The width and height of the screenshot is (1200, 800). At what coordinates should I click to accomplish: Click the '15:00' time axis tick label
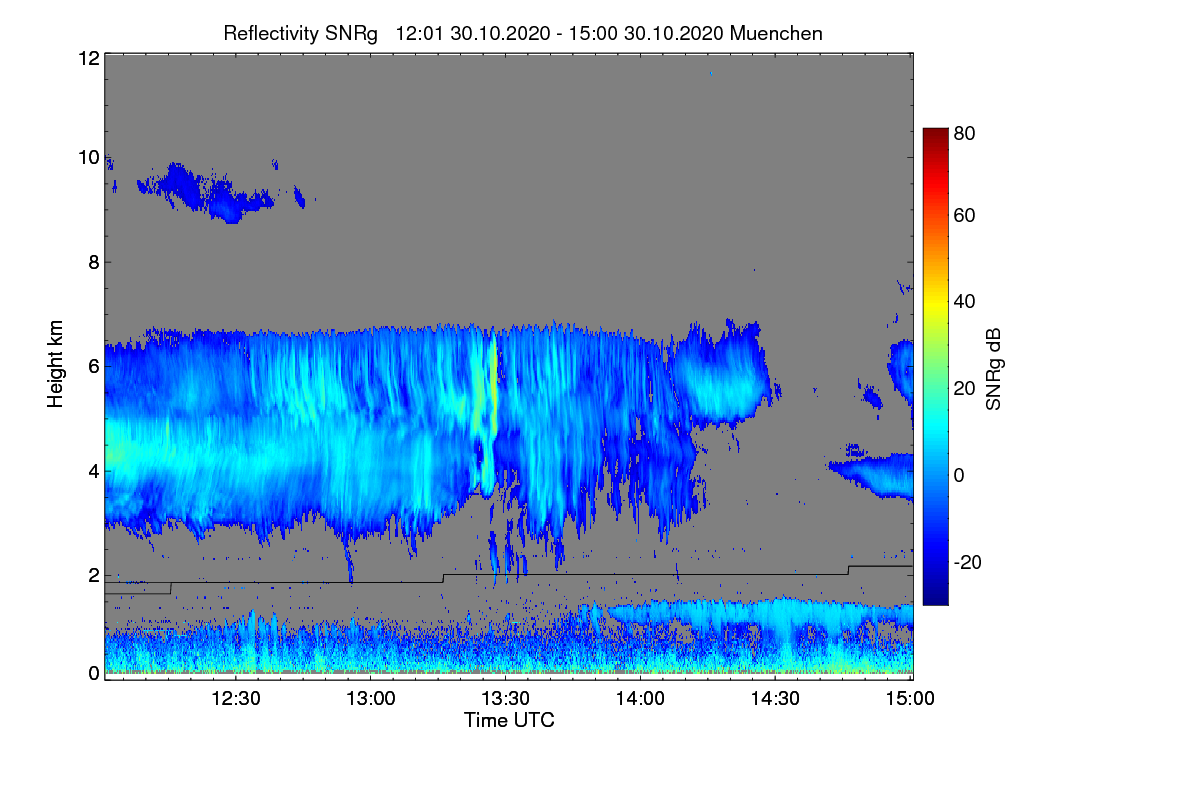click(x=910, y=698)
